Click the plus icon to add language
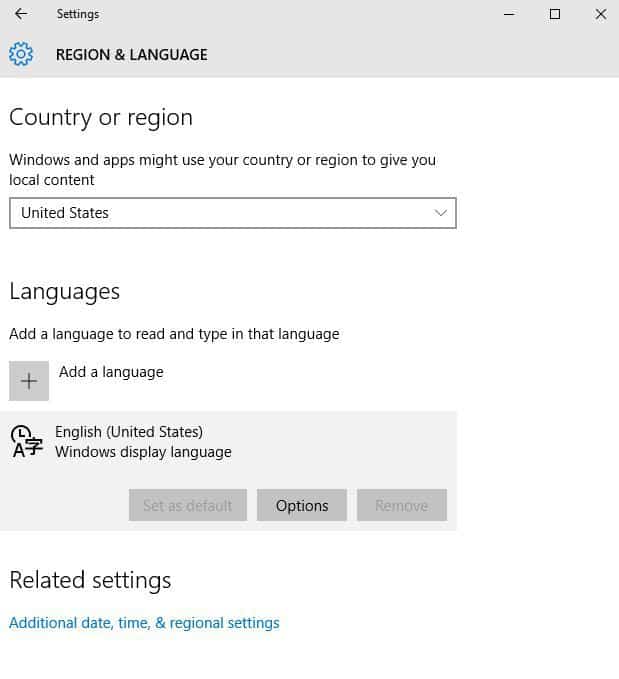Image resolution: width=619 pixels, height=679 pixels. tap(29, 381)
